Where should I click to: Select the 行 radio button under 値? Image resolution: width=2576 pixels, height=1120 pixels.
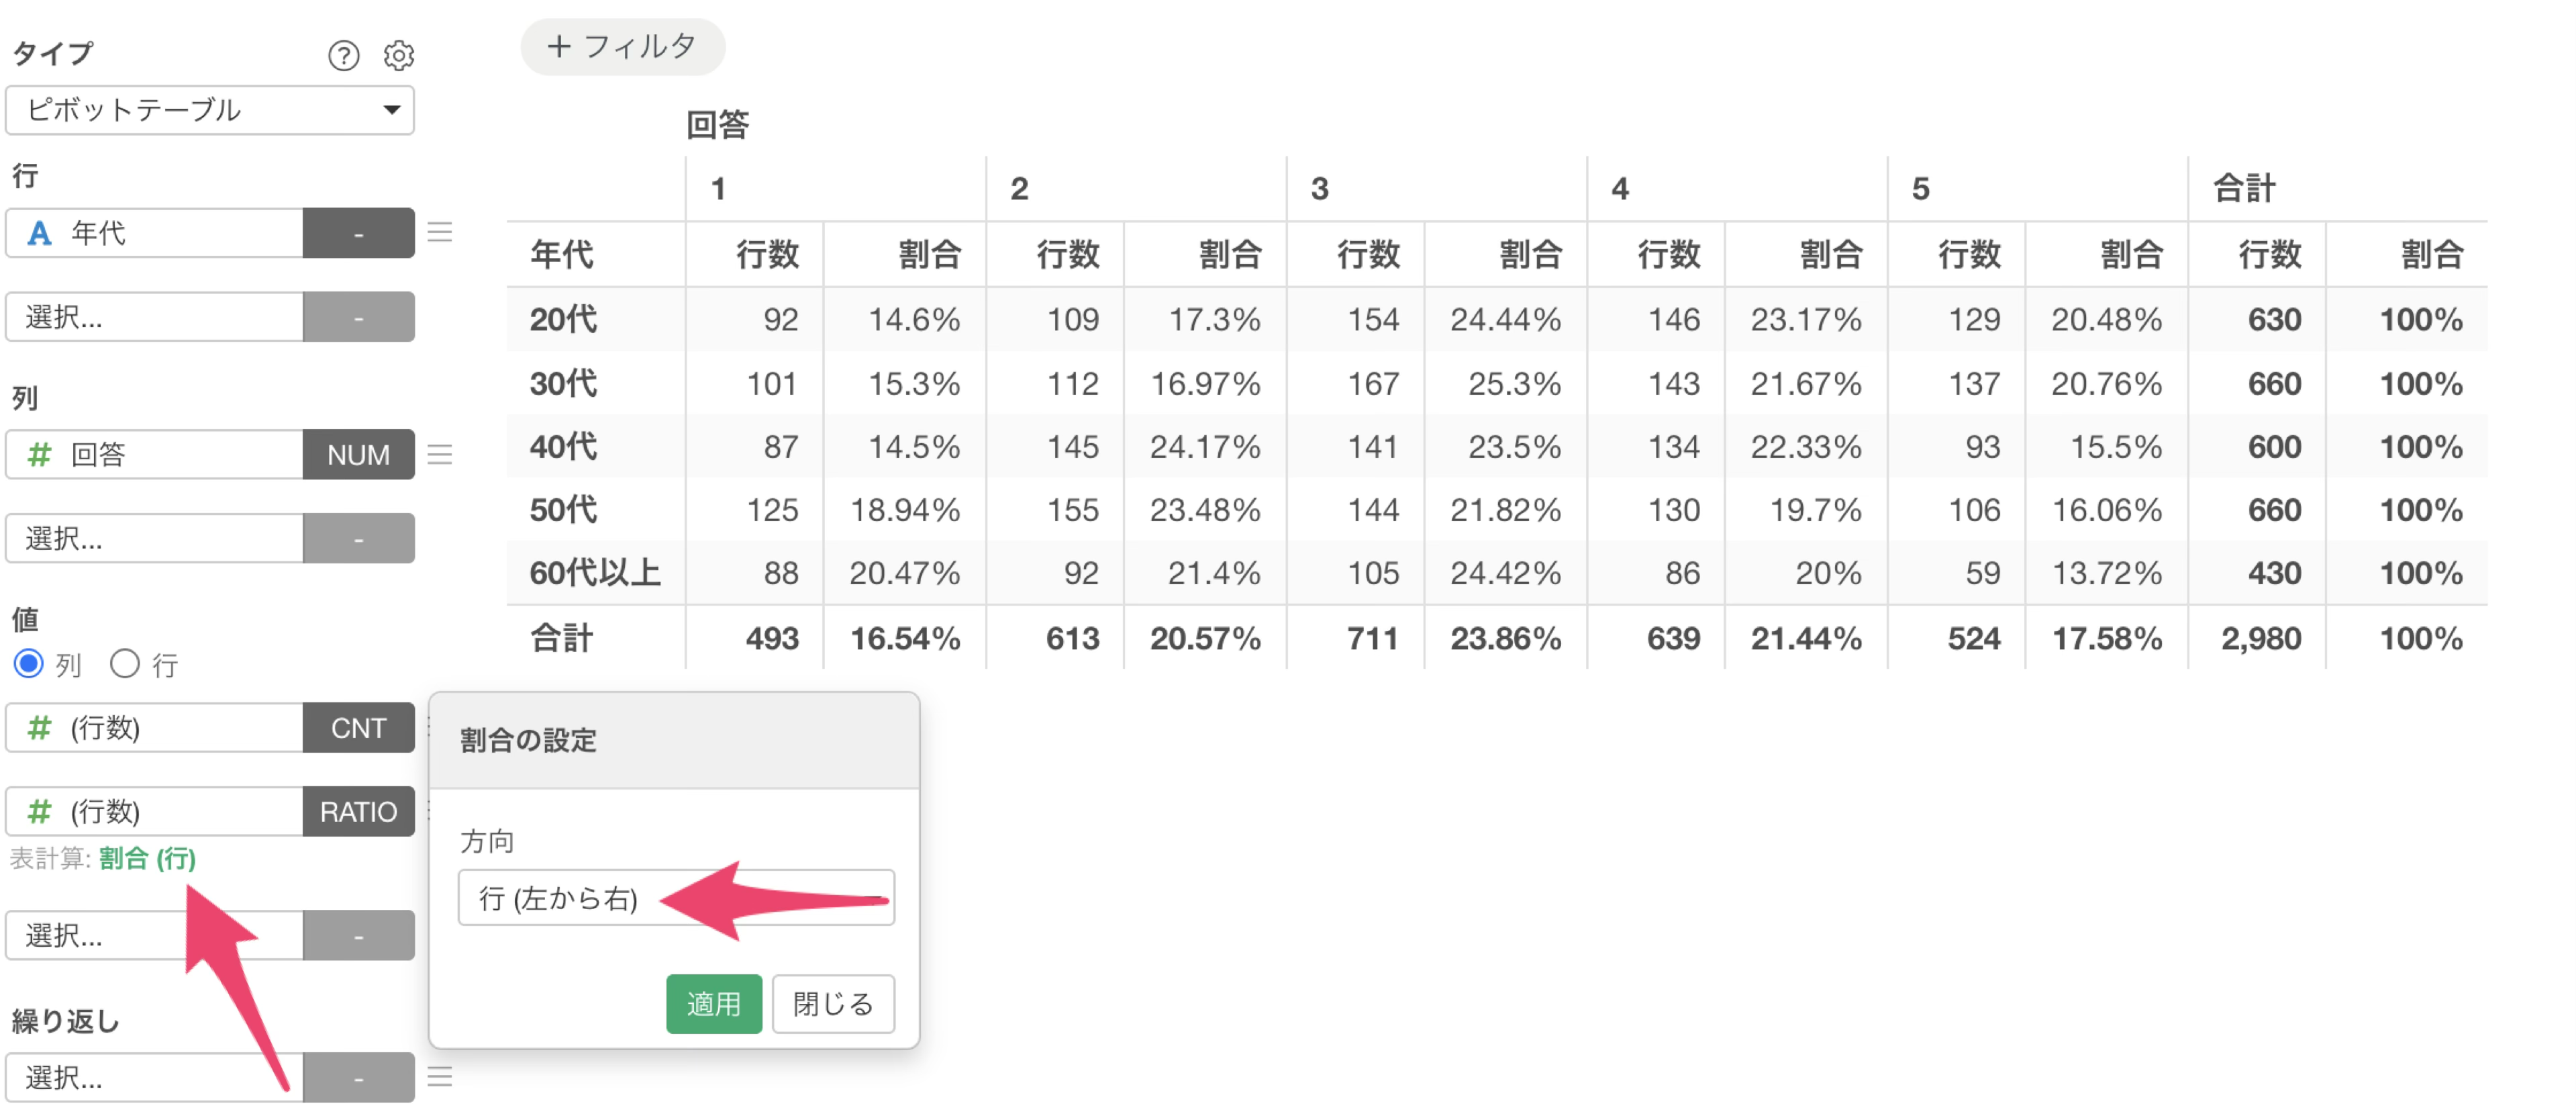[x=125, y=663]
